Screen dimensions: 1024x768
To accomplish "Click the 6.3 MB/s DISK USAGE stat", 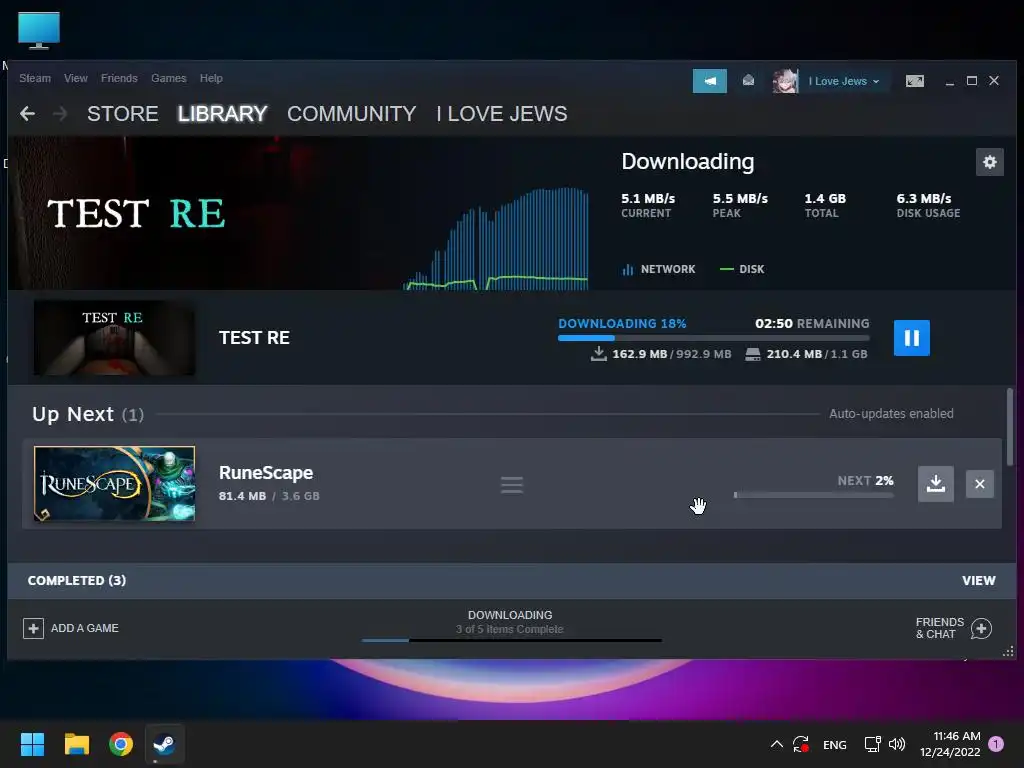I will click(x=928, y=205).
